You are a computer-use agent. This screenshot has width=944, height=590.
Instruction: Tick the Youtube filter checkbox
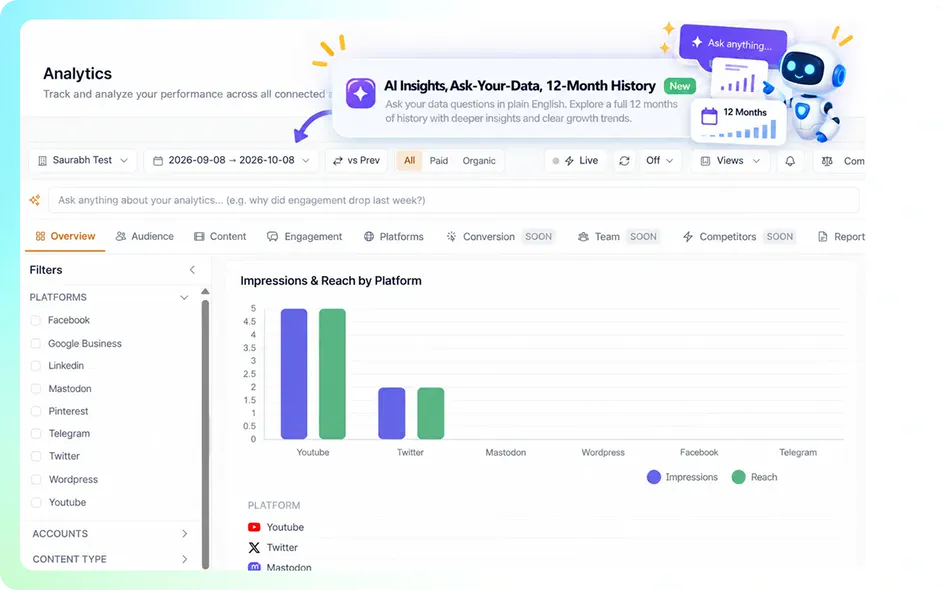tap(36, 502)
